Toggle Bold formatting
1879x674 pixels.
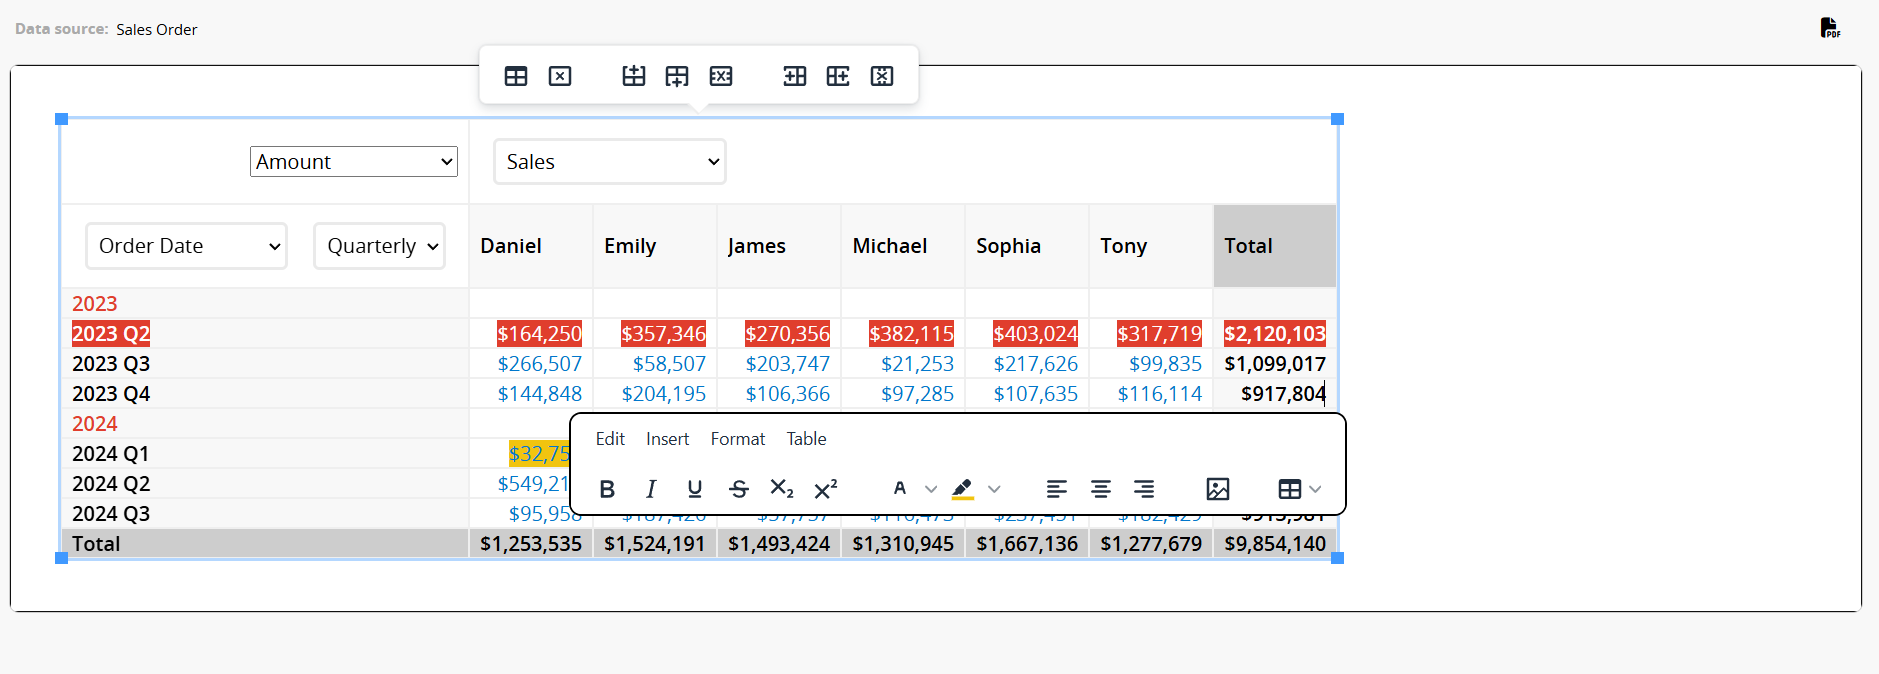(607, 489)
